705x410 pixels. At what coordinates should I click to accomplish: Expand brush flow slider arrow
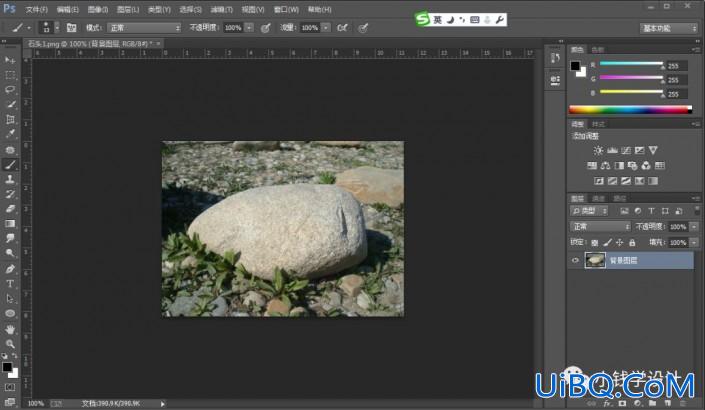[x=326, y=28]
